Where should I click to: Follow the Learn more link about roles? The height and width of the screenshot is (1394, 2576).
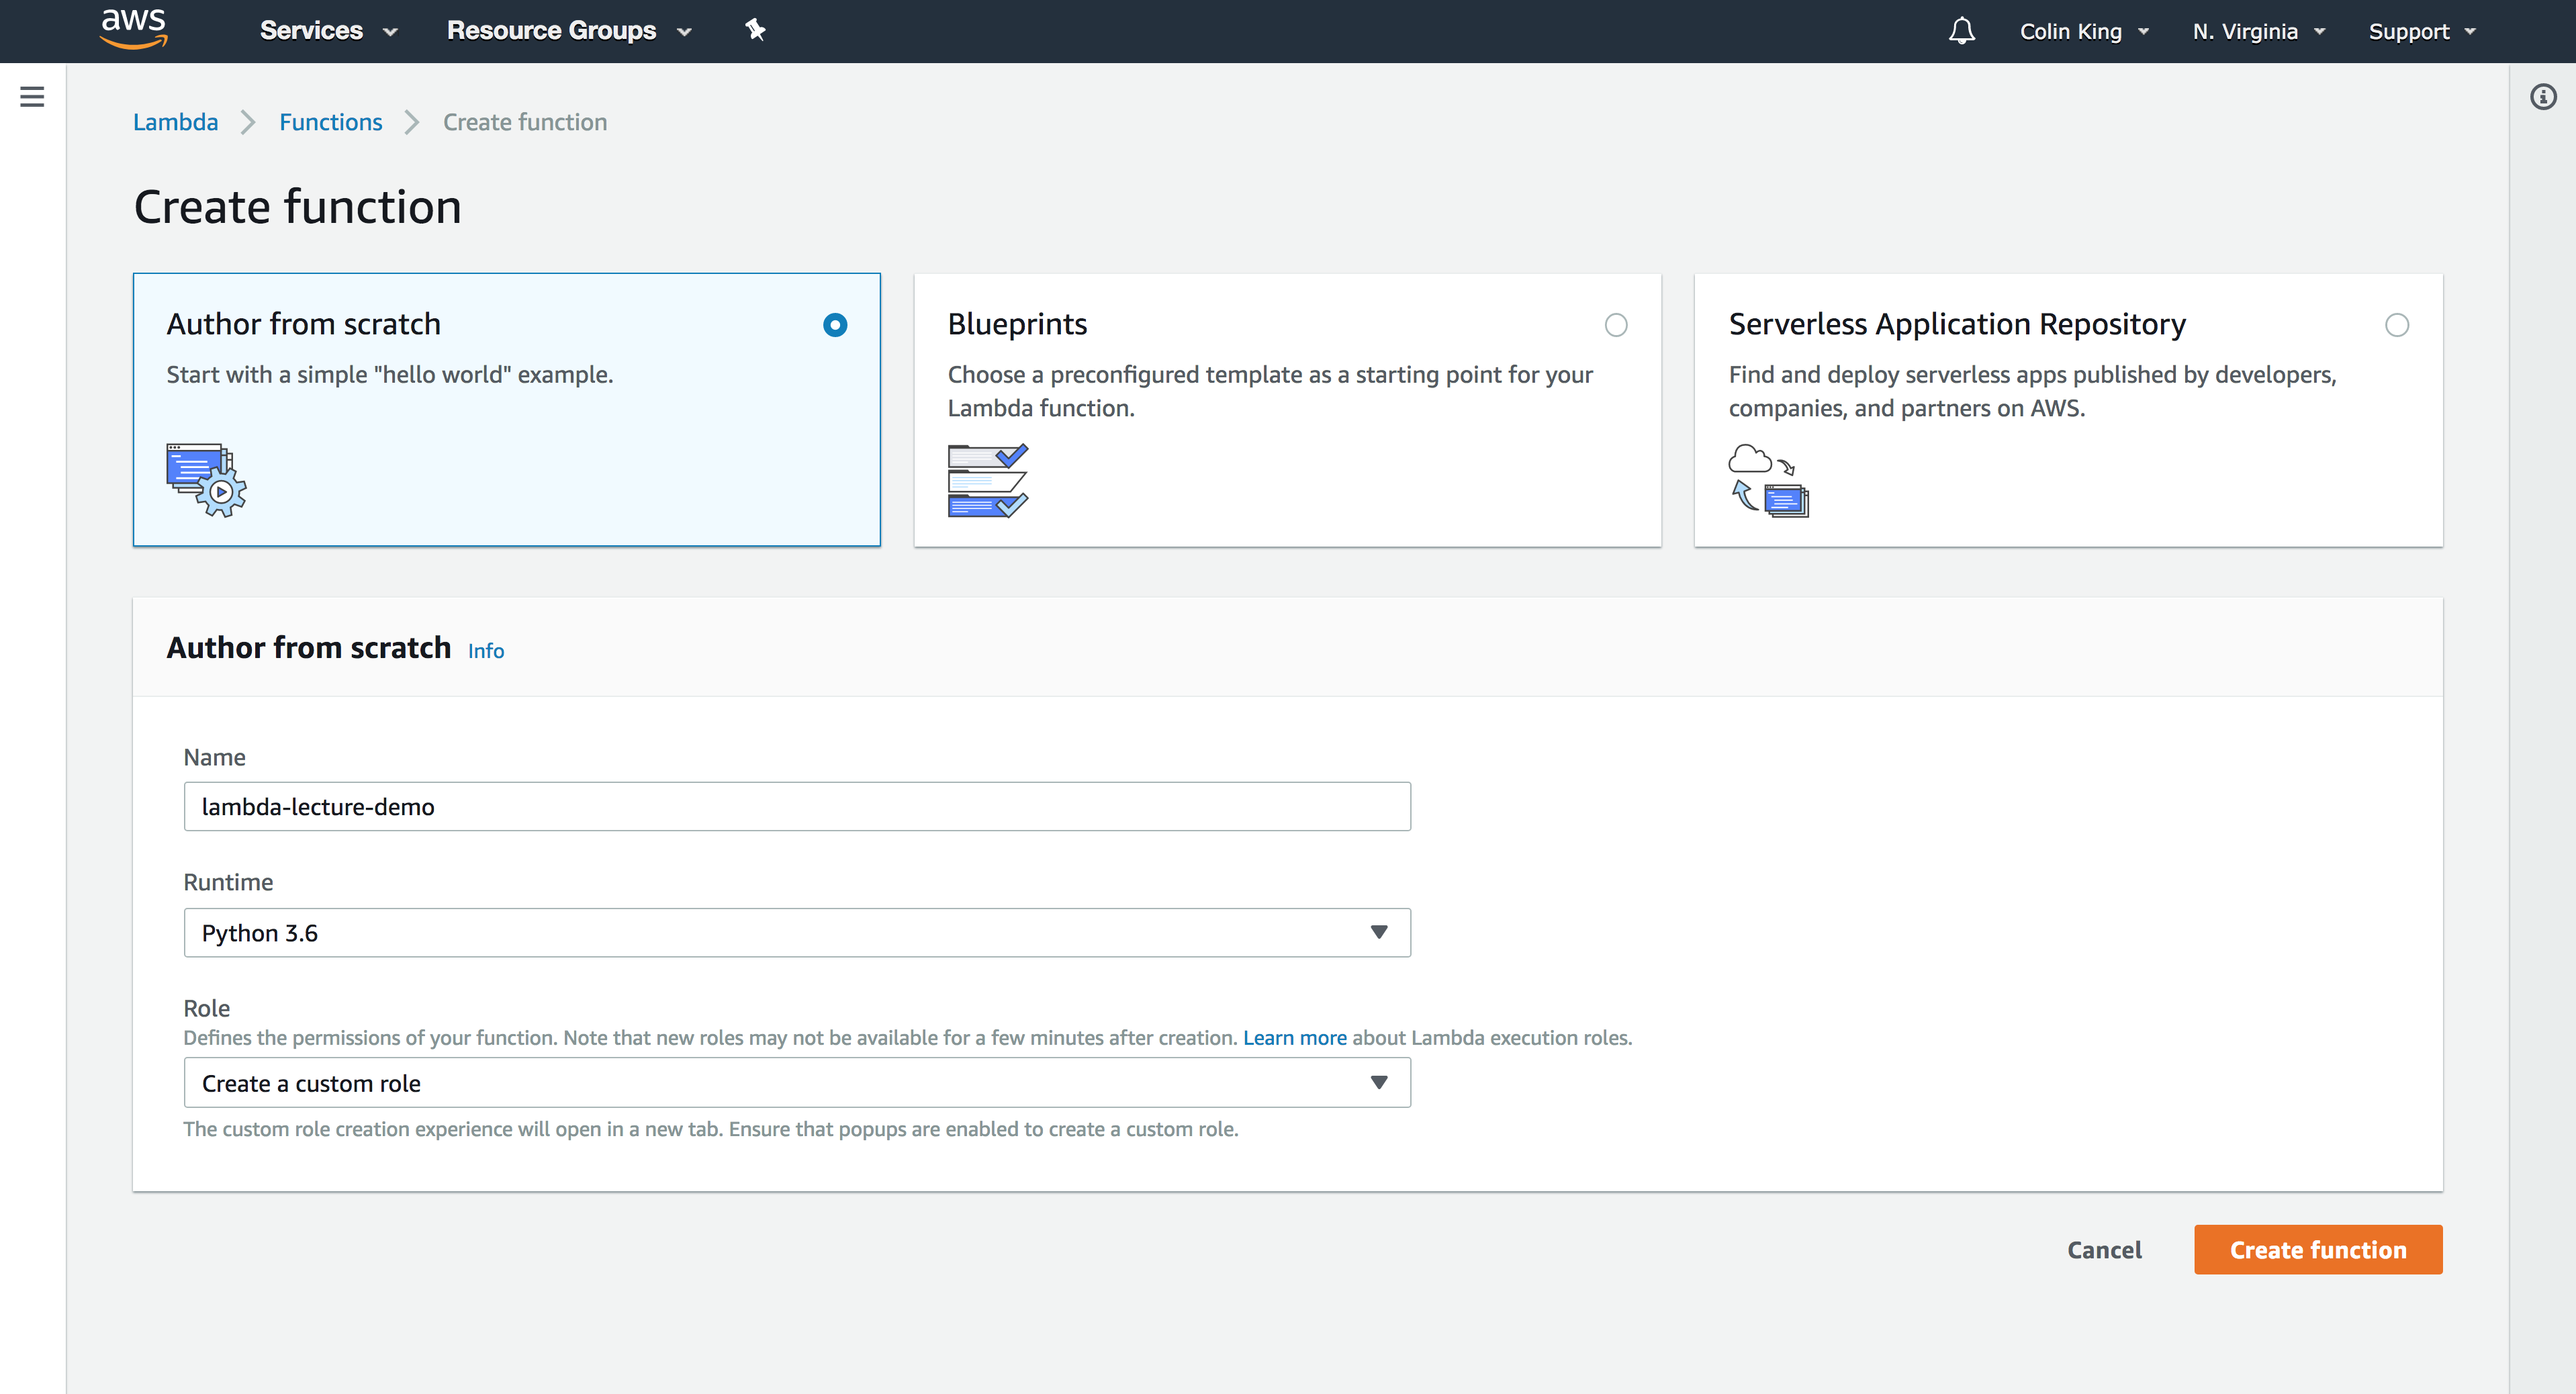pos(1294,1038)
